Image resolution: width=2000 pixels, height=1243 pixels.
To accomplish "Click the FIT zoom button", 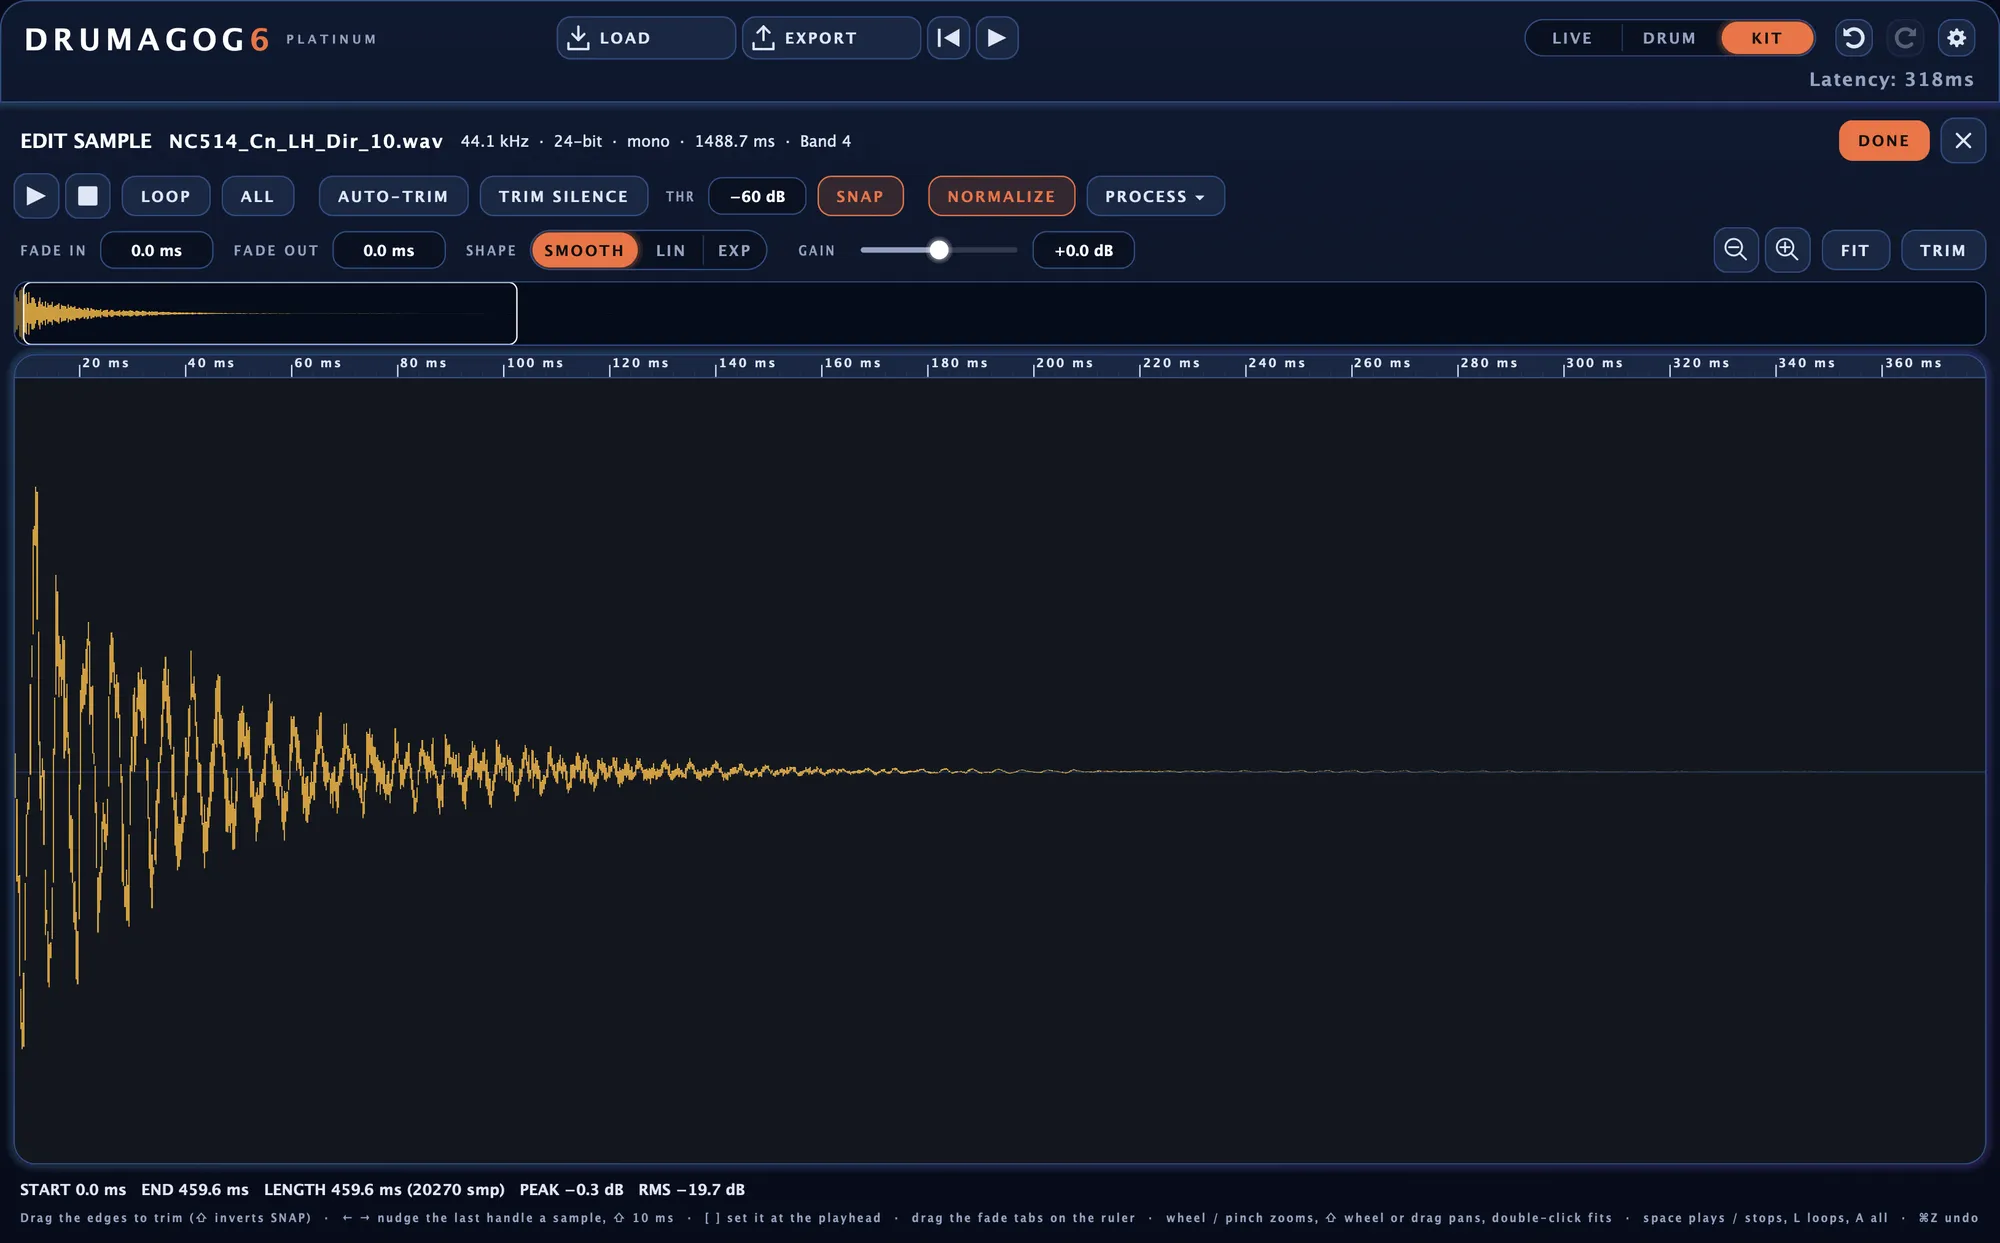I will point(1855,250).
